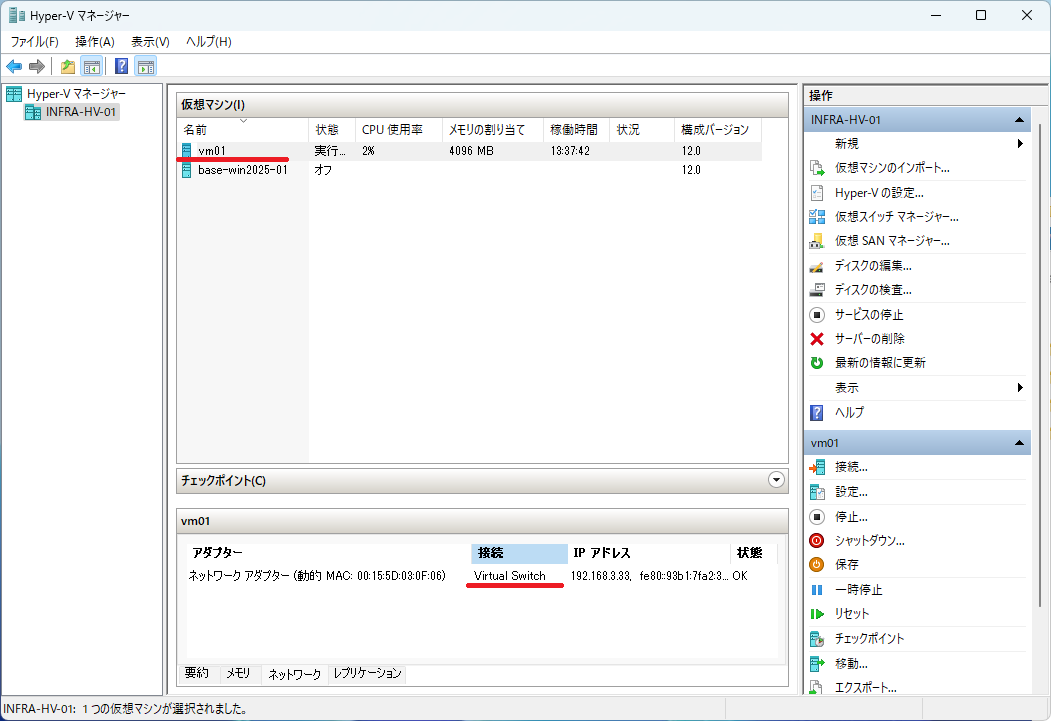Expand the 新規 submenu arrow
The width and height of the screenshot is (1051, 721).
pos(1019,143)
